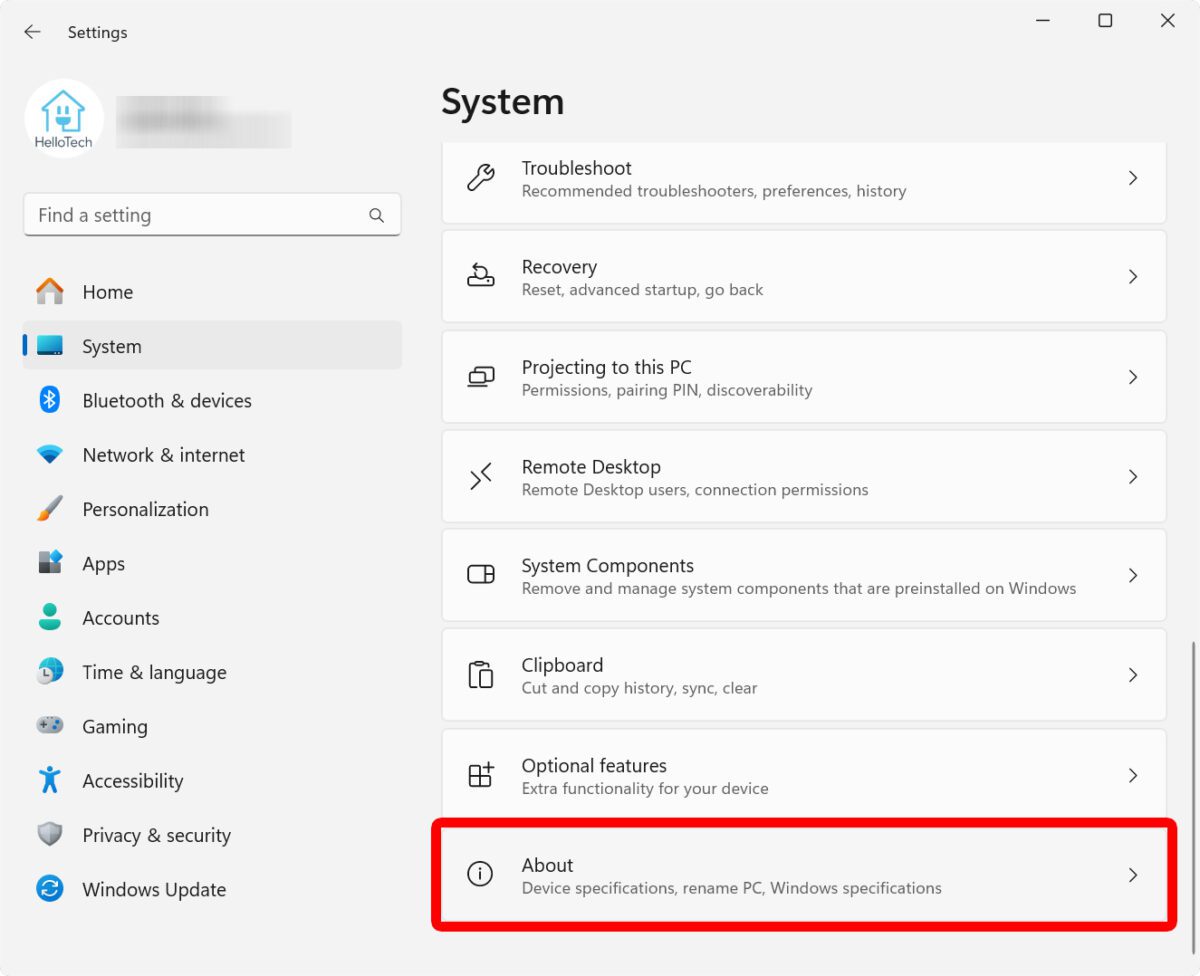The image size is (1200, 976).
Task: Open Personalization using its paintbrush icon
Action: pos(49,509)
